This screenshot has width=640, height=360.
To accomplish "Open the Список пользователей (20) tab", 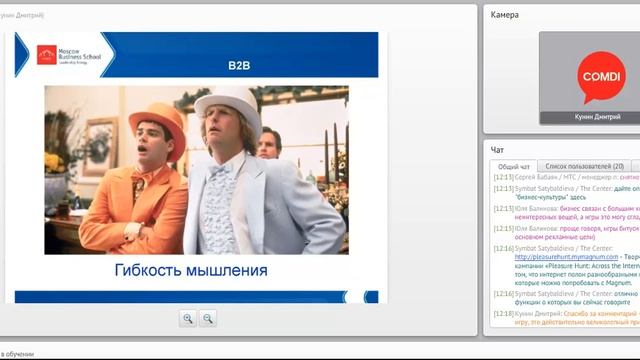I will pos(584,166).
